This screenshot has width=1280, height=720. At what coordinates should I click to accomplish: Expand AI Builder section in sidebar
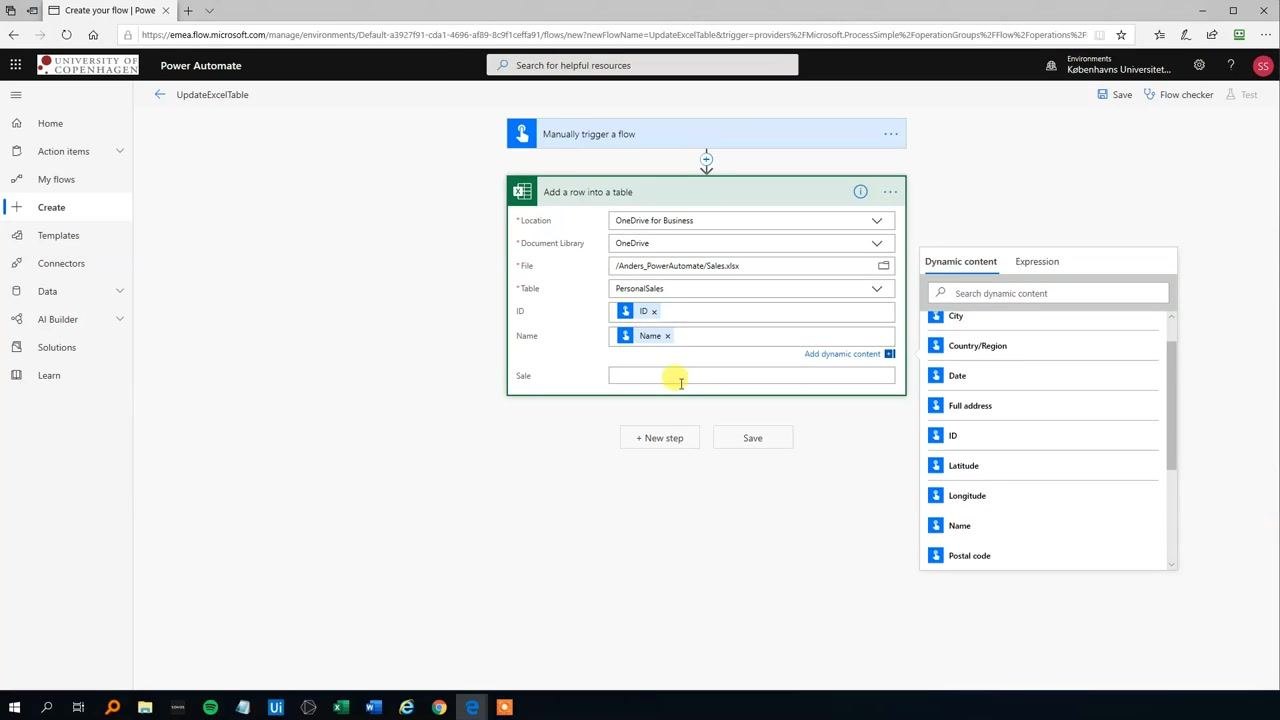pos(120,319)
